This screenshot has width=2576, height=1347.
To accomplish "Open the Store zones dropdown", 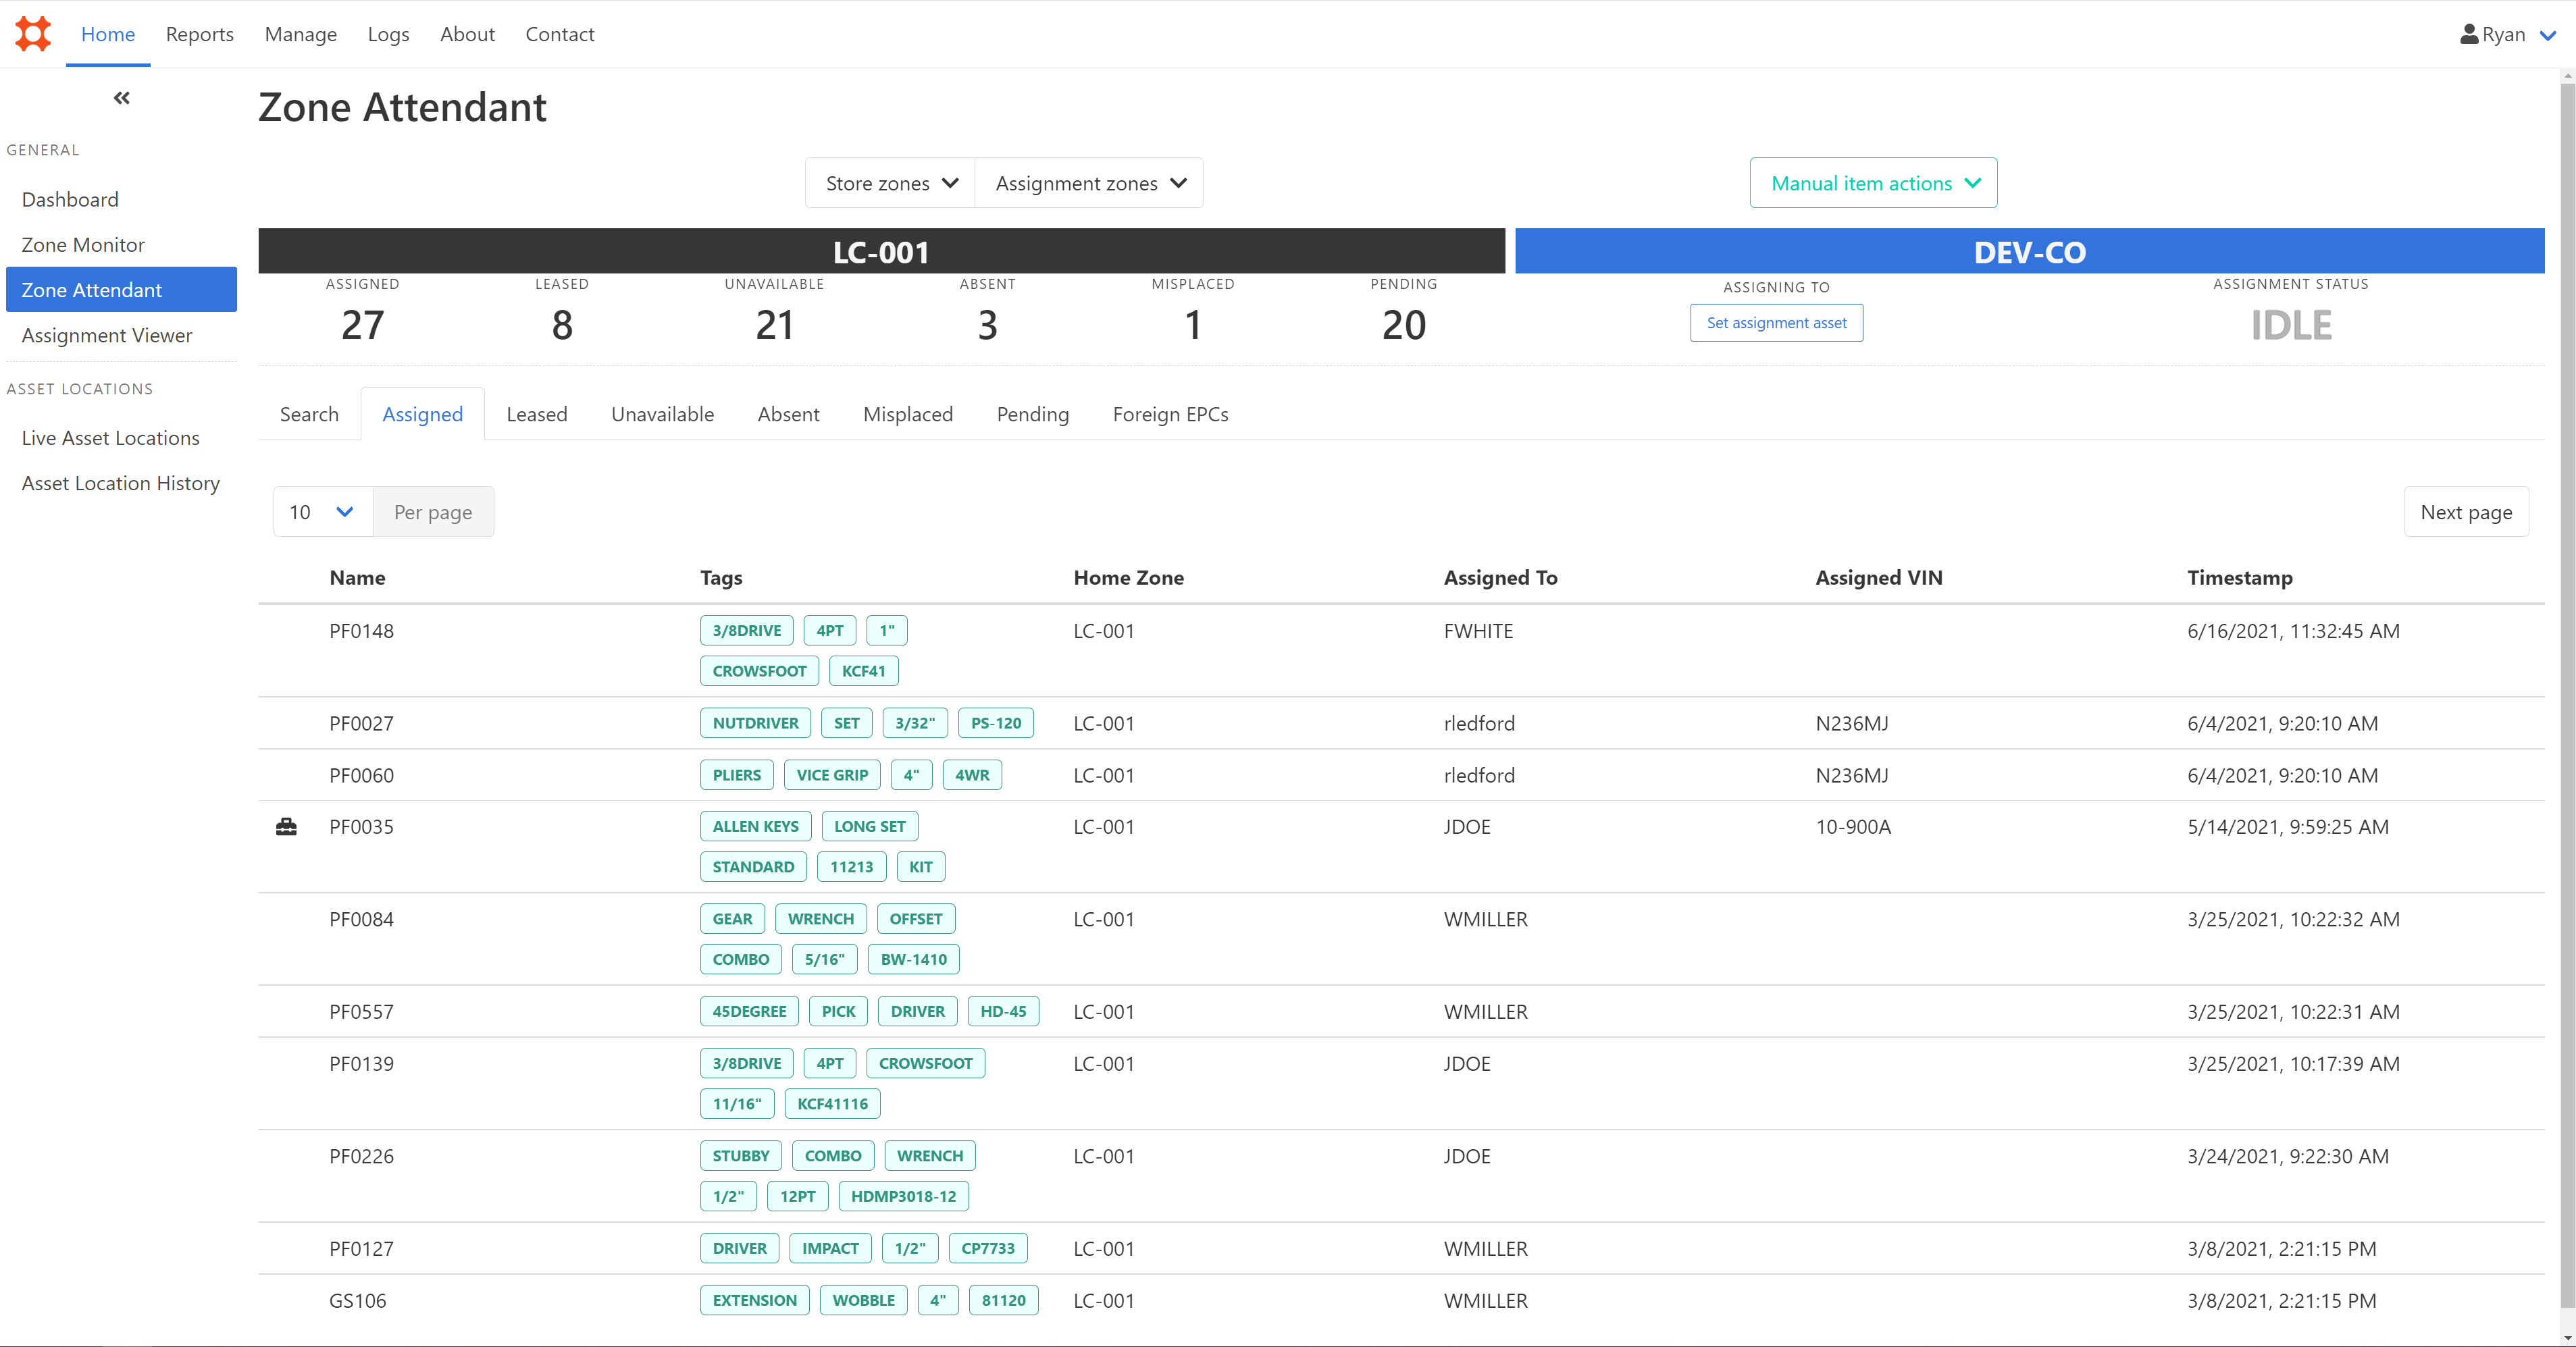I will click(890, 183).
